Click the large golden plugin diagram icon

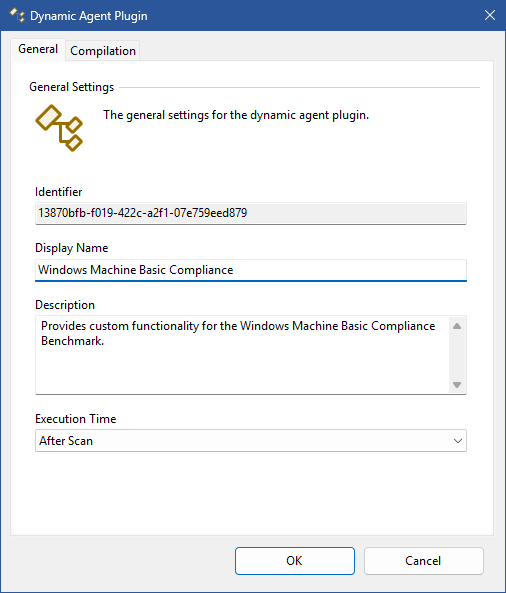(x=59, y=128)
